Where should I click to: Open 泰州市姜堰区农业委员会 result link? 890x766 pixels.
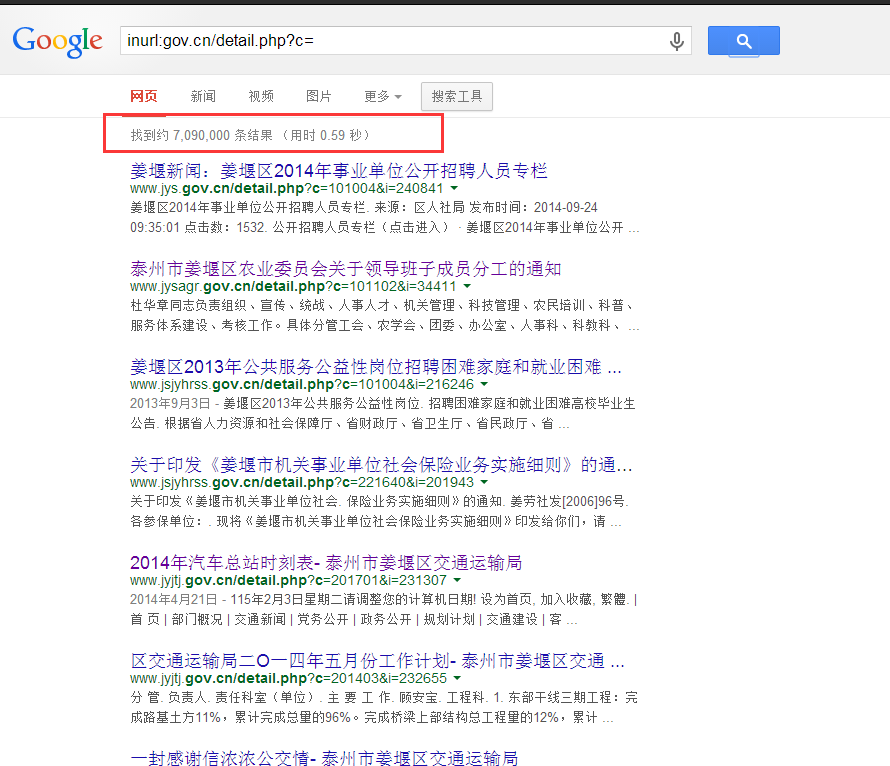345,269
